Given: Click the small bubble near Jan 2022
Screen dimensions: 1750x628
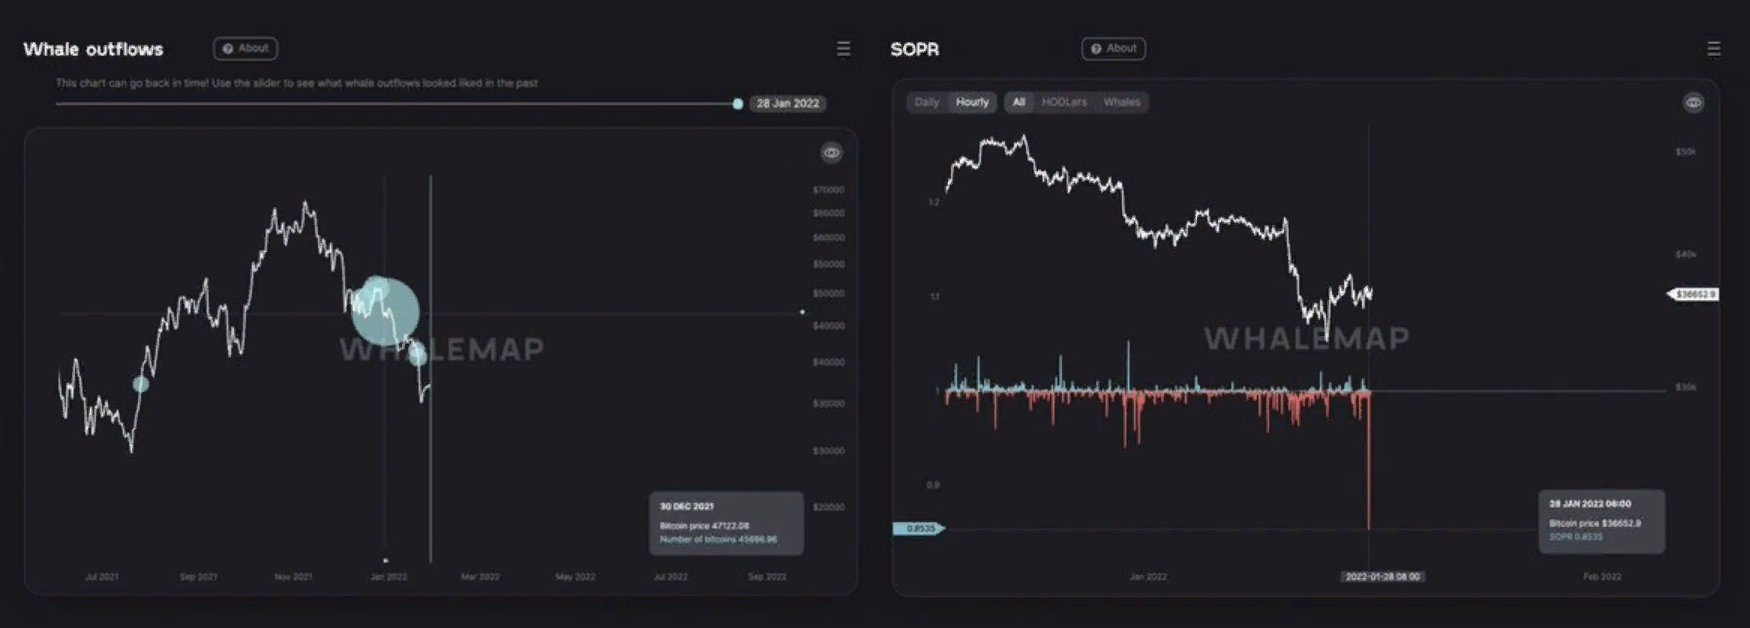Looking at the screenshot, I should pos(418,355).
